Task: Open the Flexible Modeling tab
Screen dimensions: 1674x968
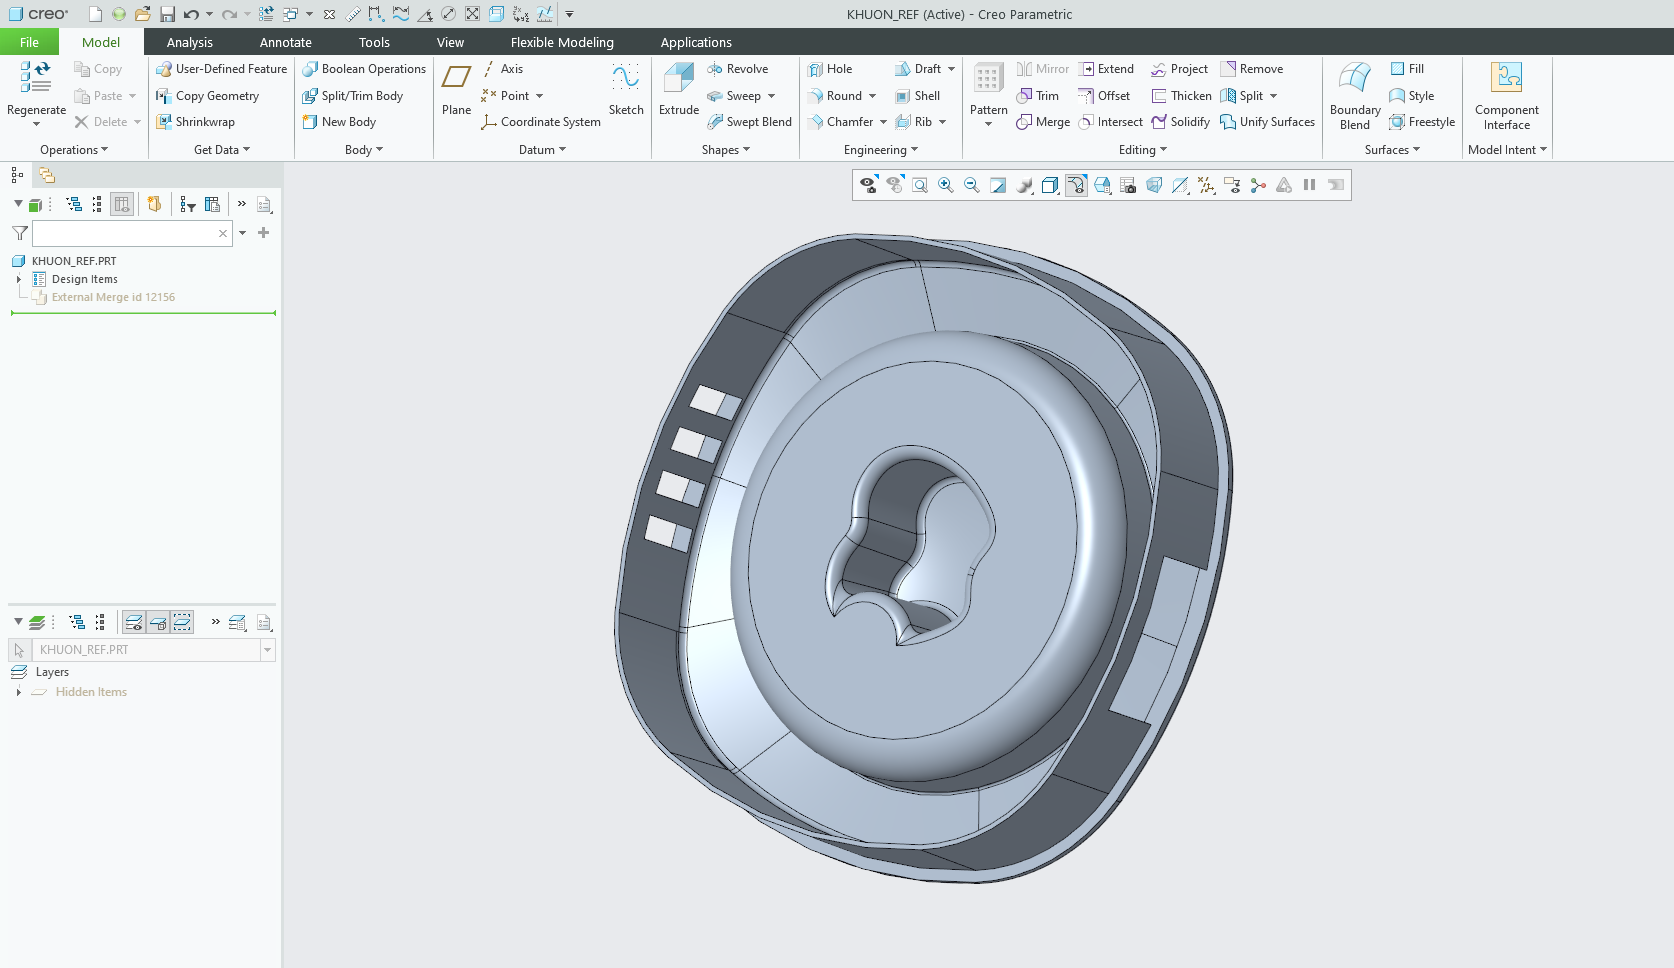Action: (x=561, y=42)
